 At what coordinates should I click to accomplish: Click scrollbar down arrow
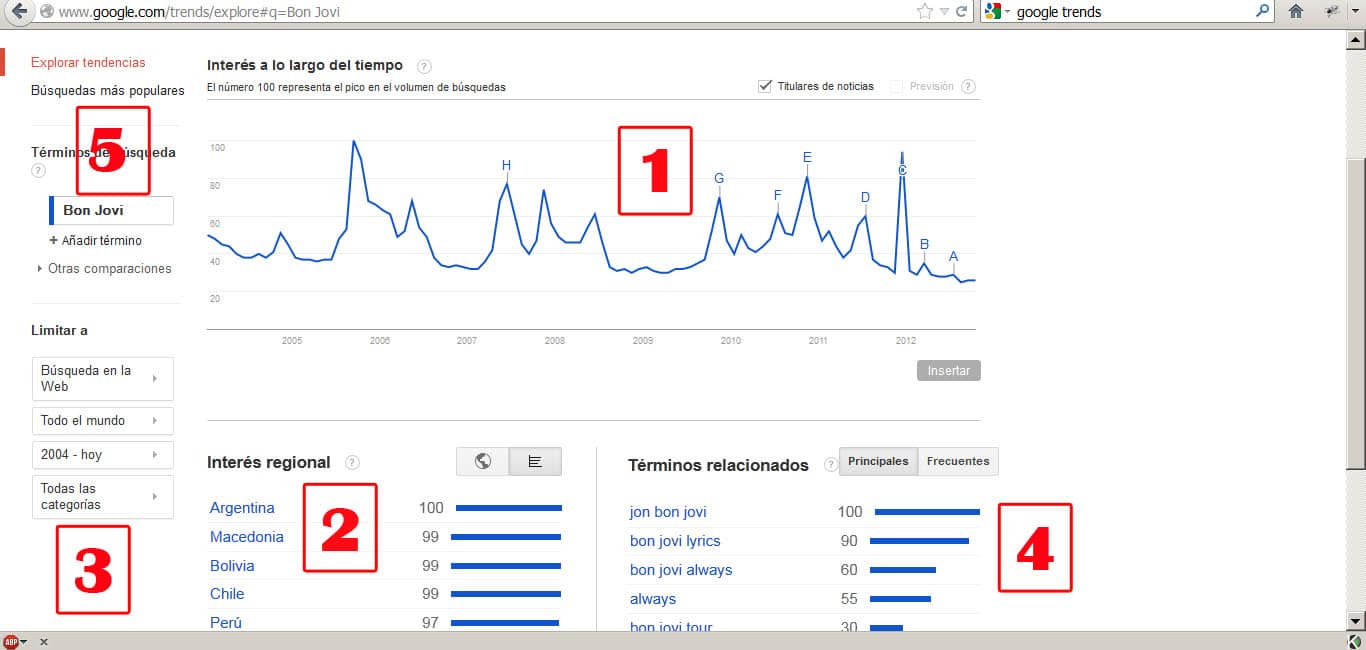[1355, 621]
